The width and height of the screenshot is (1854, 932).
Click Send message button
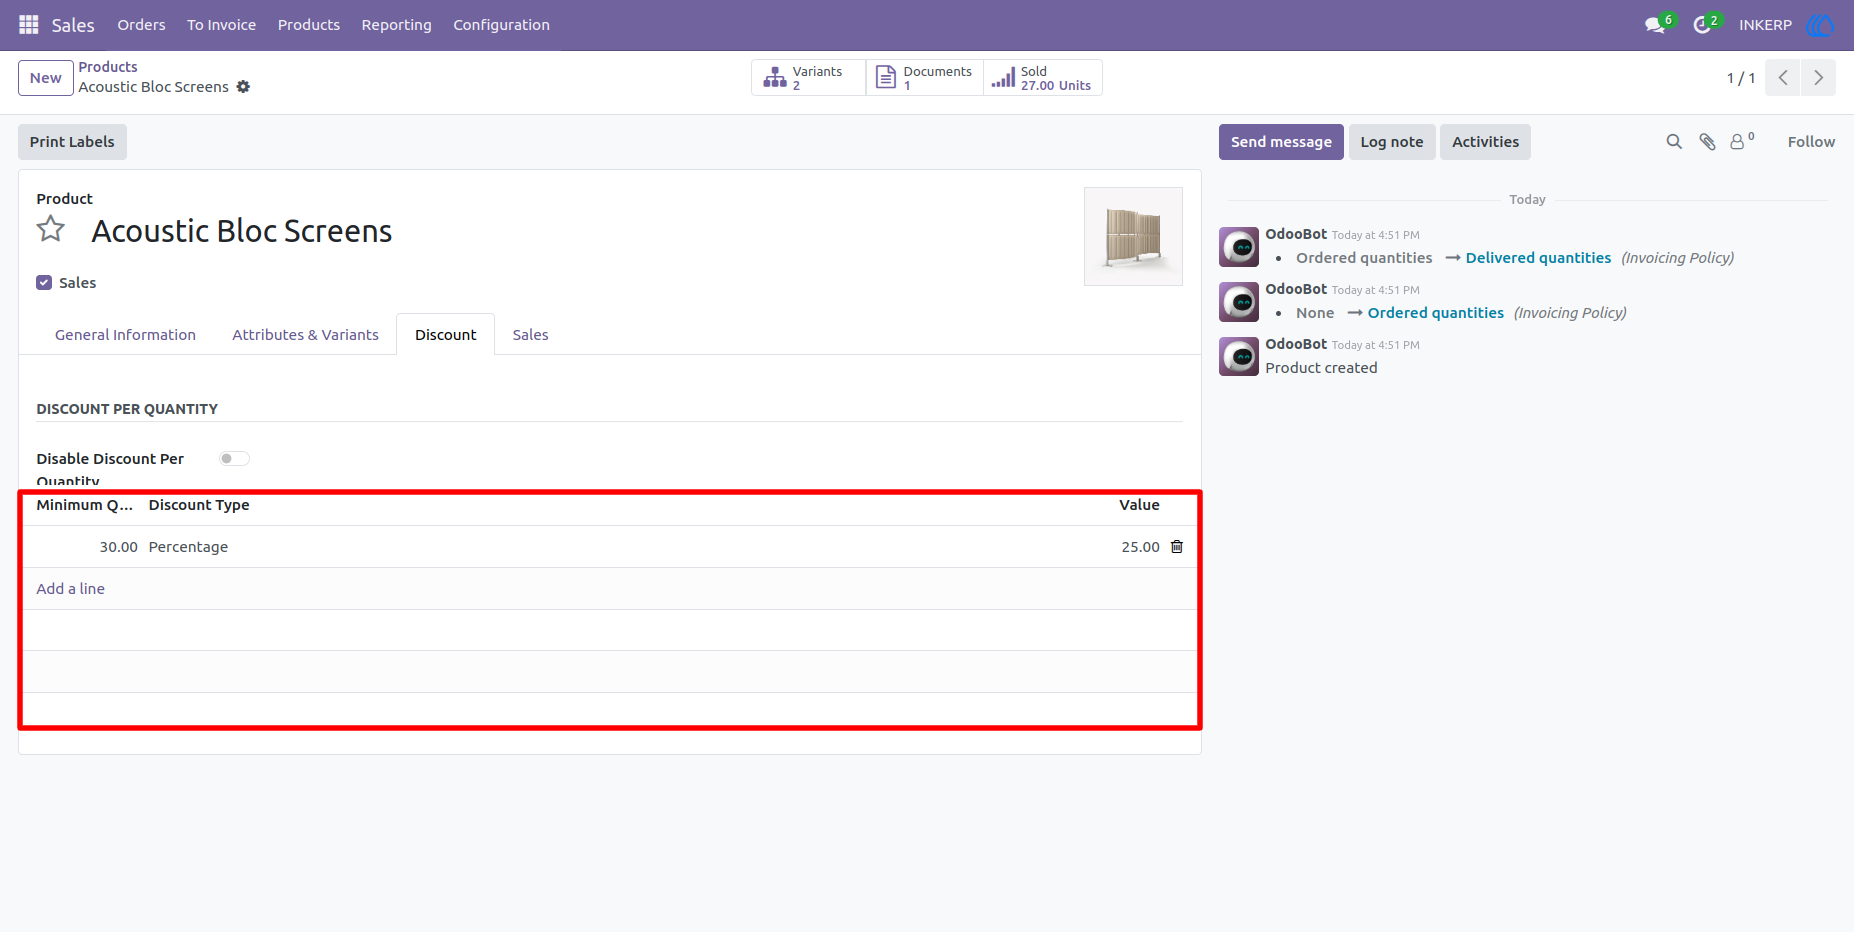click(1281, 142)
